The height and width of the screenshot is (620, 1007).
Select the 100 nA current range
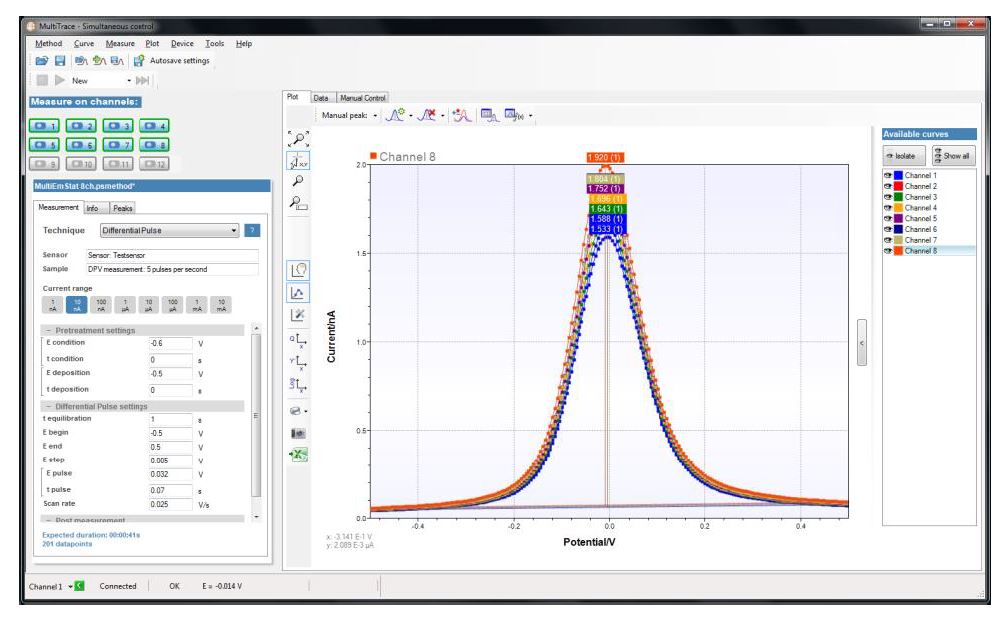pos(101,305)
